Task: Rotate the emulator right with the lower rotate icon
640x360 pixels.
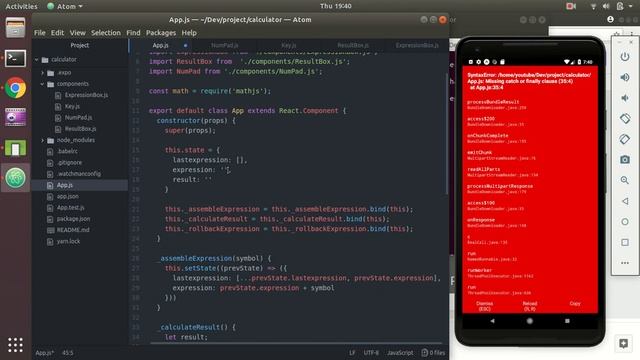Action: click(624, 139)
